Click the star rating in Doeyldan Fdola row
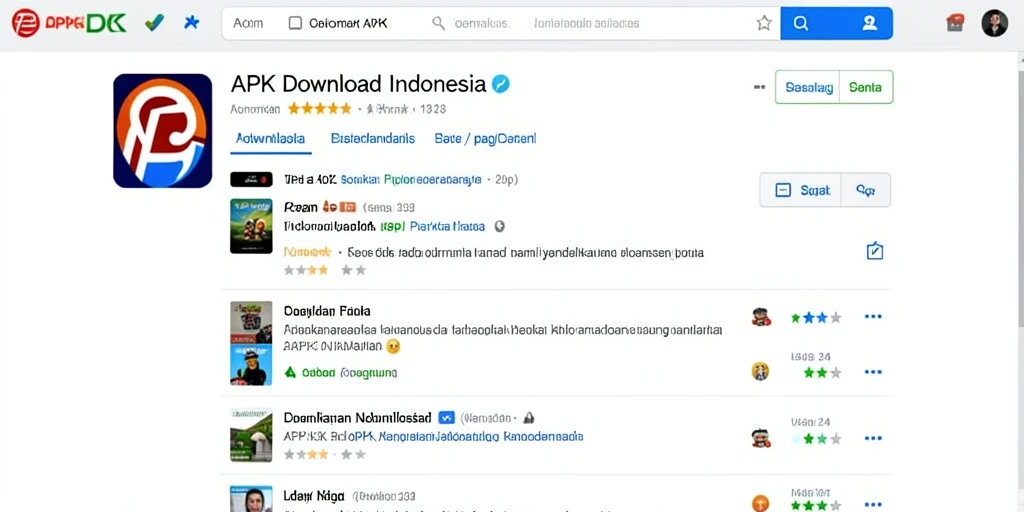 [816, 318]
